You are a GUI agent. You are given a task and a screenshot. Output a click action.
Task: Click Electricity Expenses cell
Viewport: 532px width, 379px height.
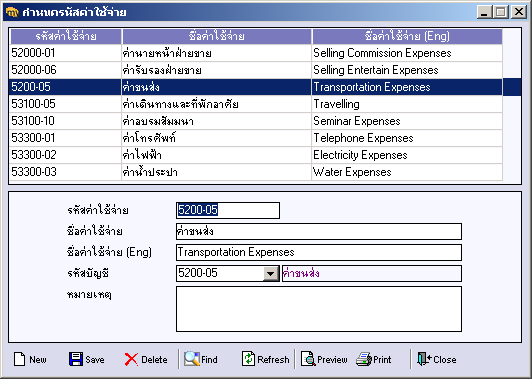407,155
